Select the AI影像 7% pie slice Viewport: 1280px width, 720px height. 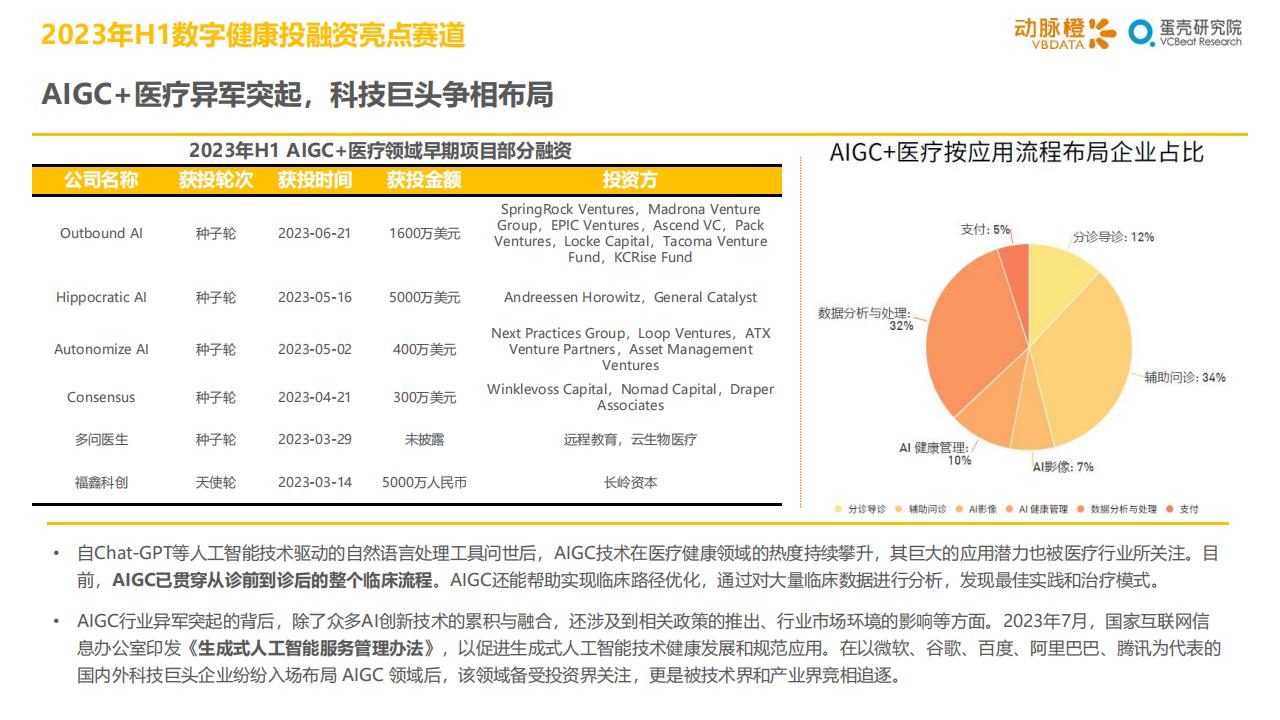(1032, 420)
